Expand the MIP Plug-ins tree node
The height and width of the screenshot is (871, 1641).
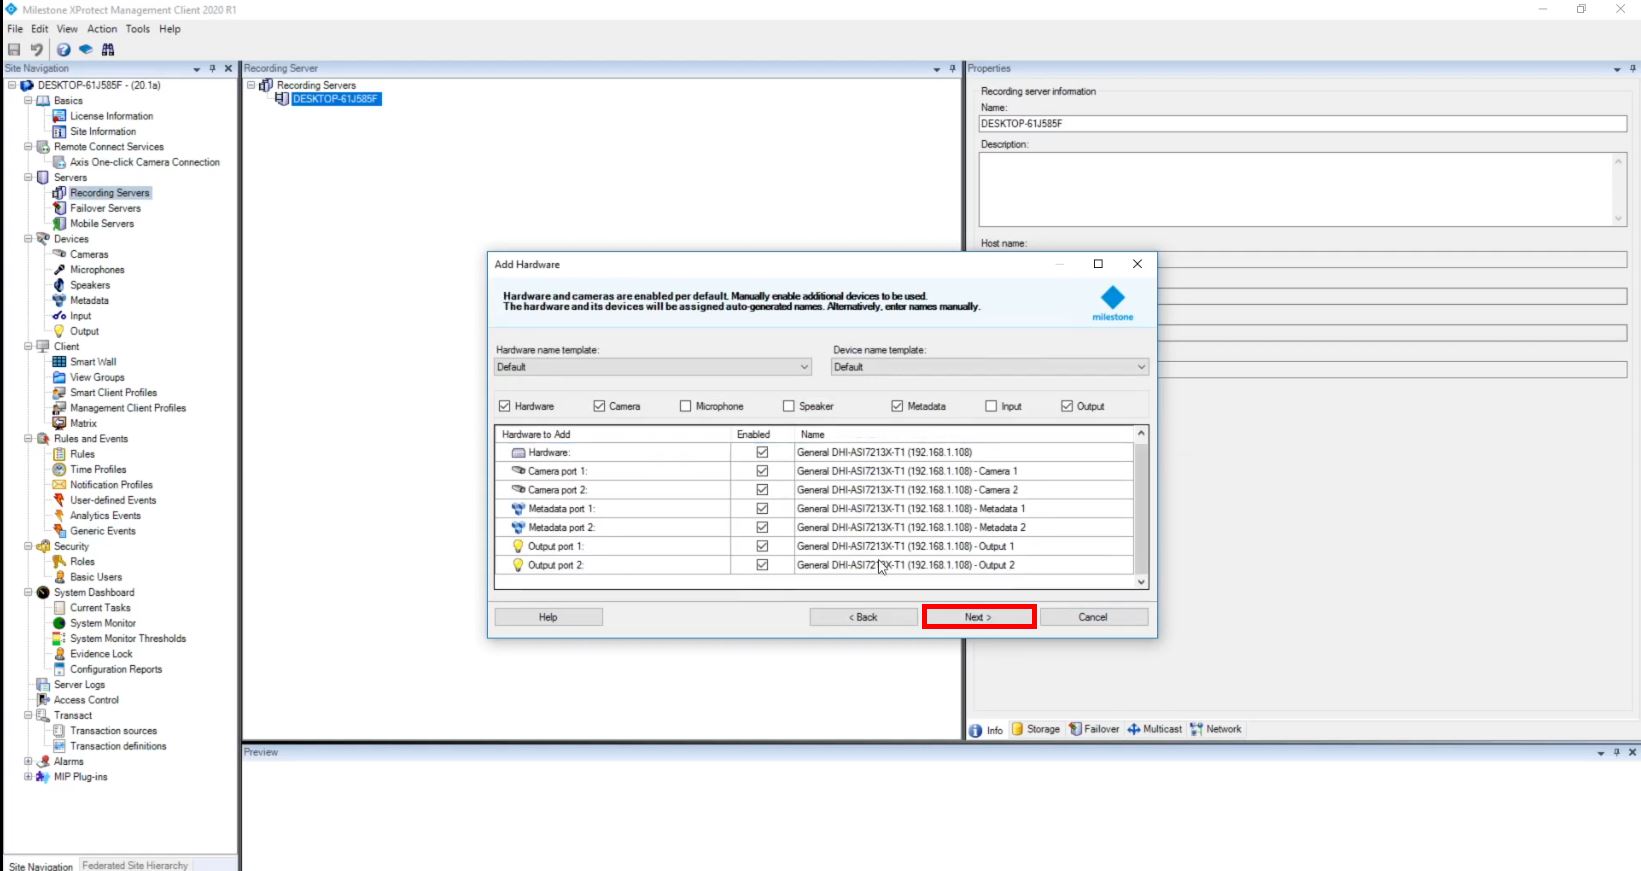click(x=28, y=777)
